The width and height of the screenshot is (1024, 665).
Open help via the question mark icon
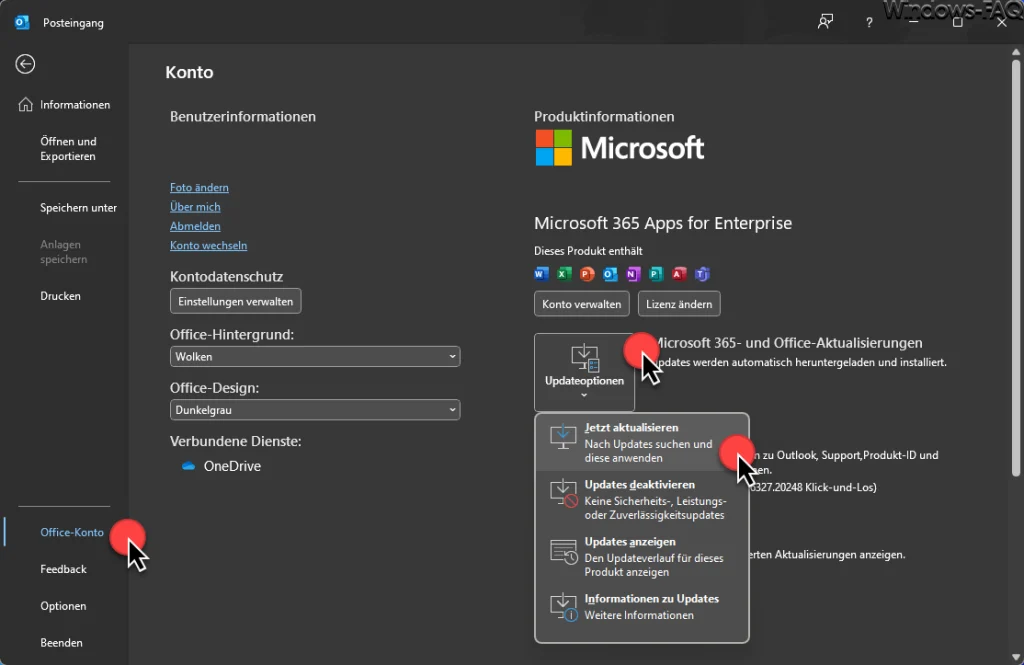[869, 23]
